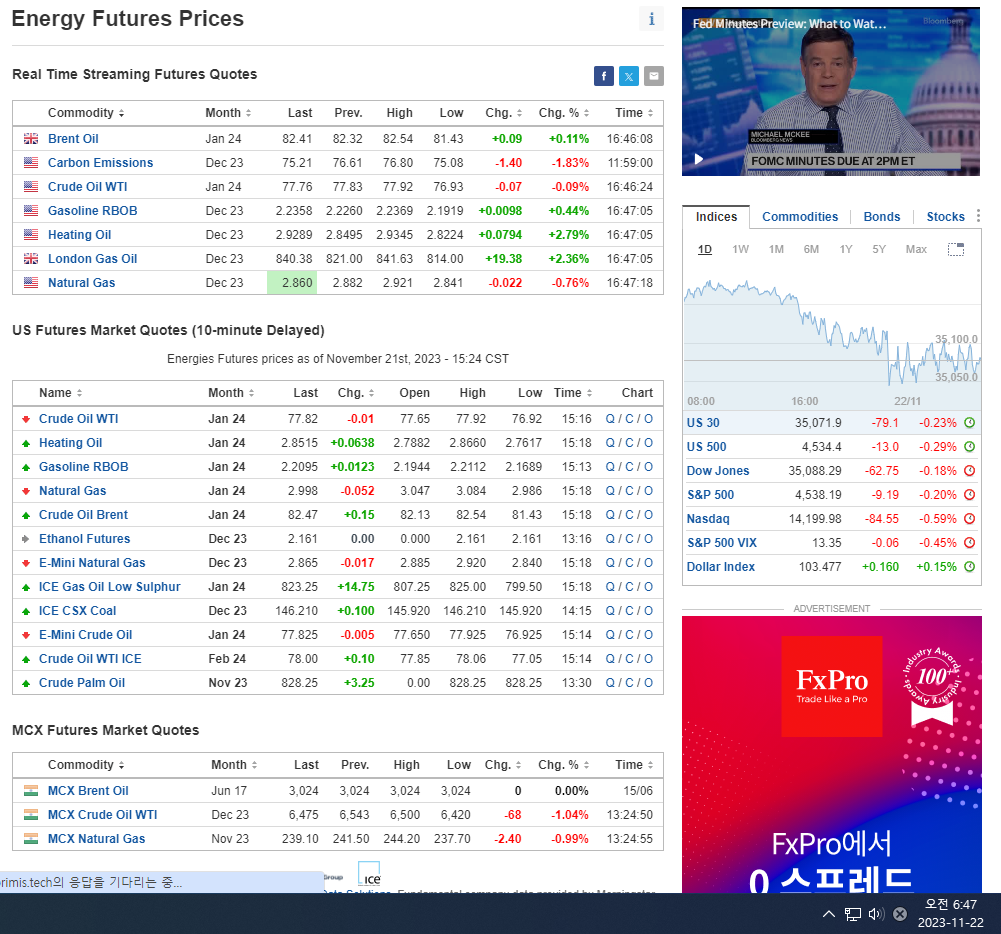
Task: Click the UK flag beside Brent Oil
Action: pos(31,139)
